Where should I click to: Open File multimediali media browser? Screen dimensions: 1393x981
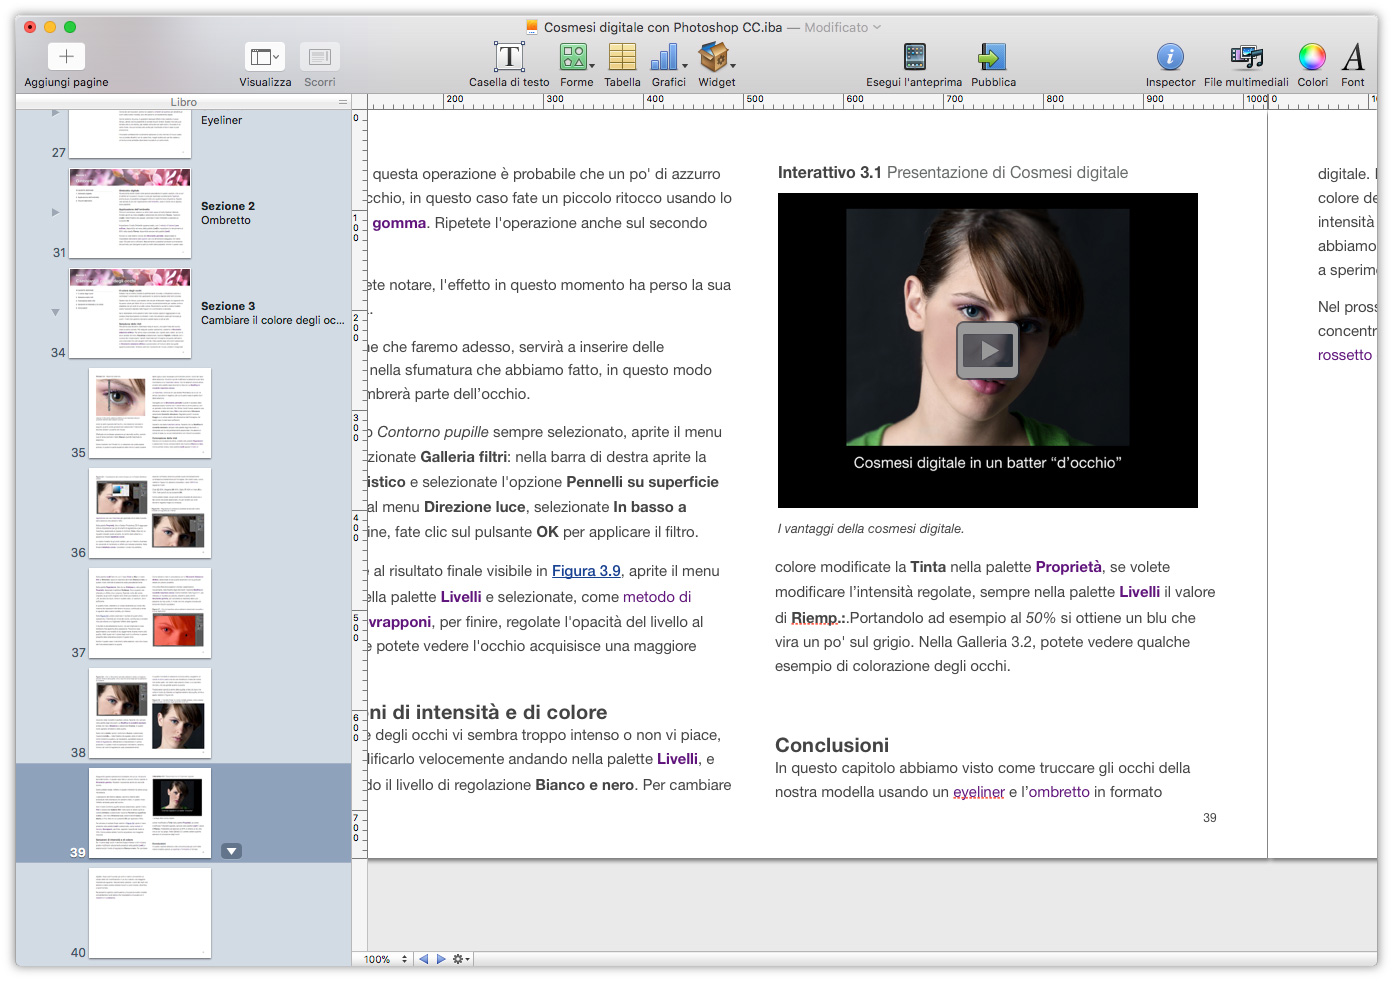[1246, 57]
